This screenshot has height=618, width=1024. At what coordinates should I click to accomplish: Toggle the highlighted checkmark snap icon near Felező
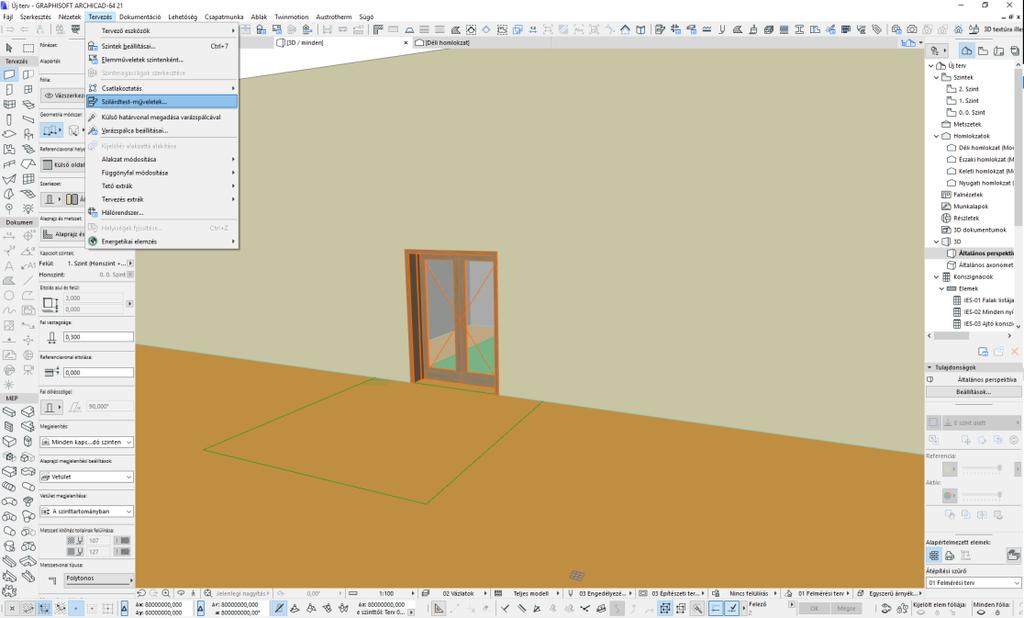733,608
